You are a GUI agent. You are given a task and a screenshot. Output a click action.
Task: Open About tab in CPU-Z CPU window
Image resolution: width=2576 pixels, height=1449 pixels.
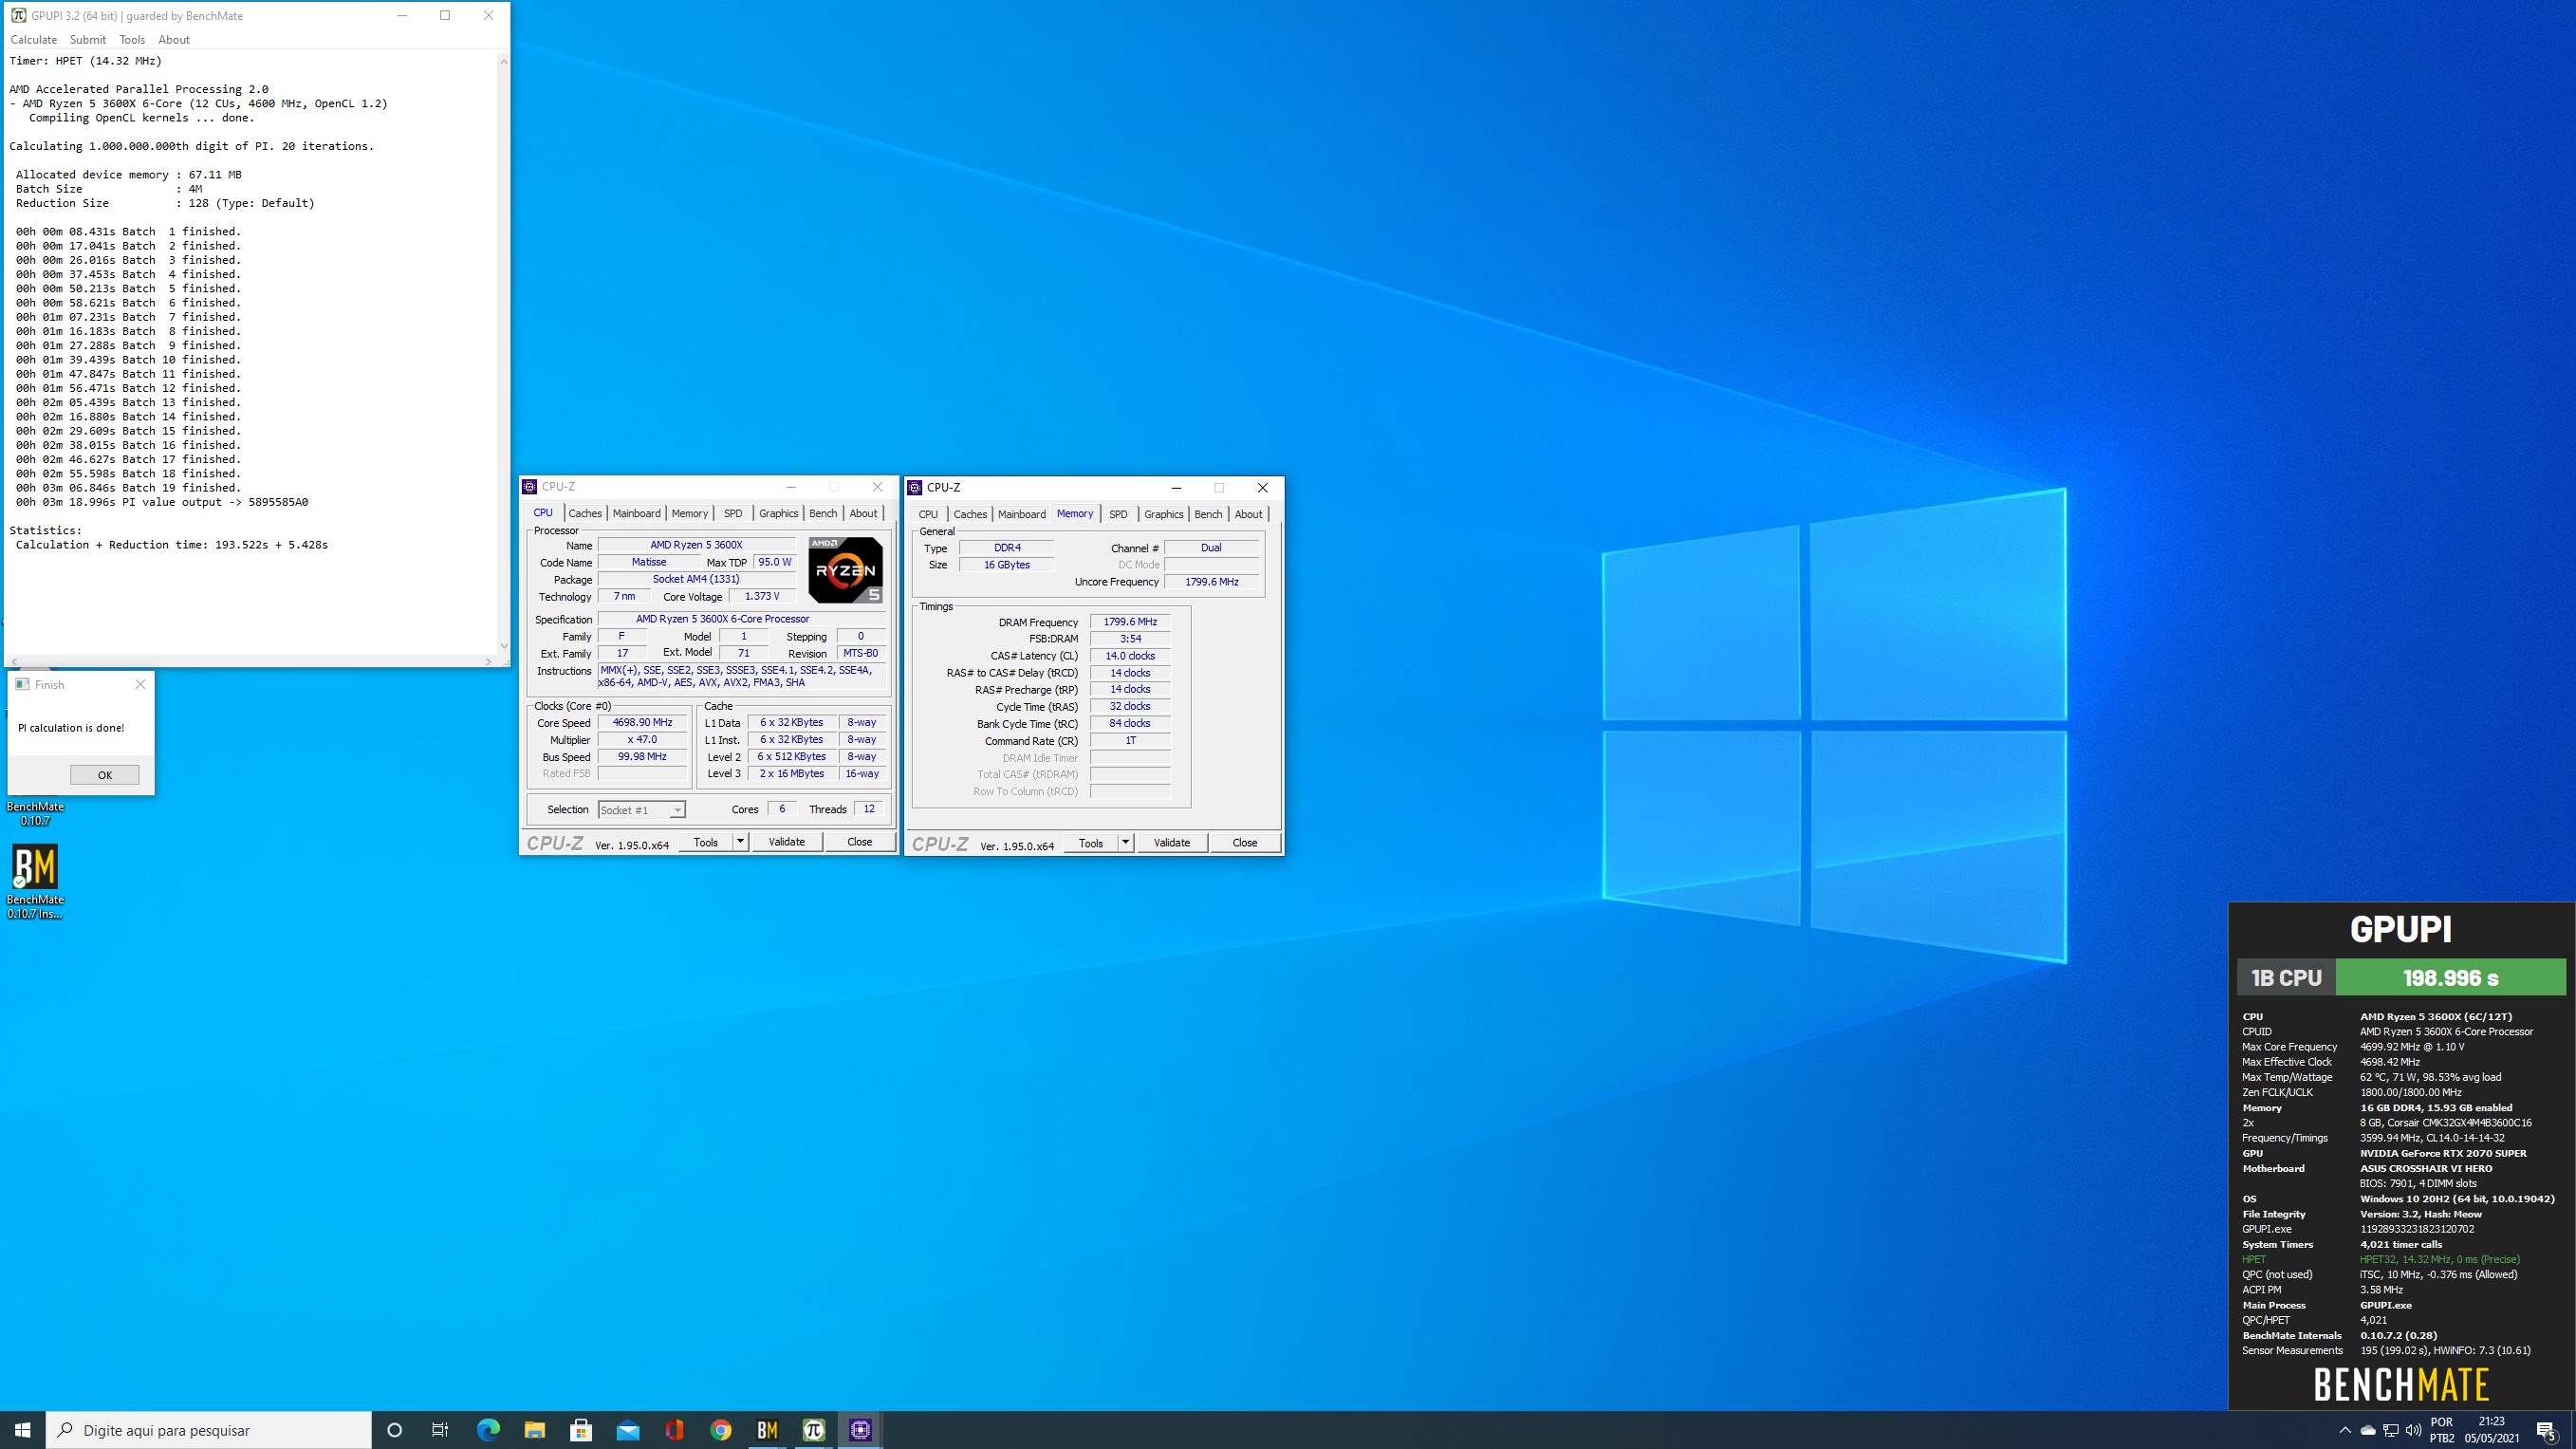(863, 513)
